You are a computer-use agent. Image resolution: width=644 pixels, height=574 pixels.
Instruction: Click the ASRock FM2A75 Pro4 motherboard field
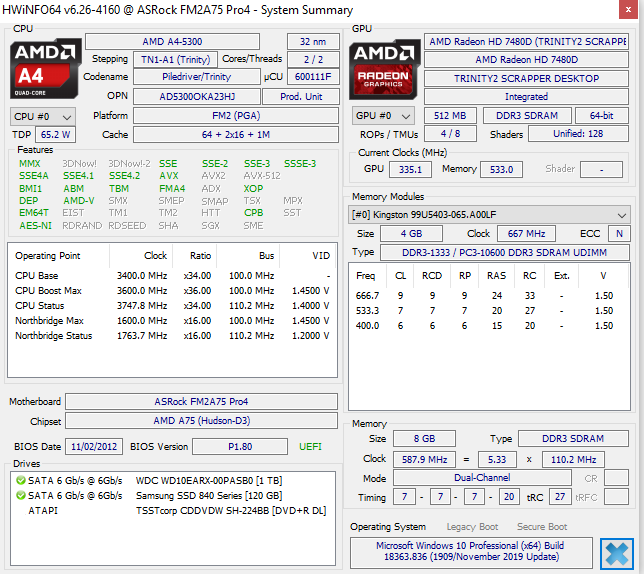pyautogui.click(x=201, y=402)
